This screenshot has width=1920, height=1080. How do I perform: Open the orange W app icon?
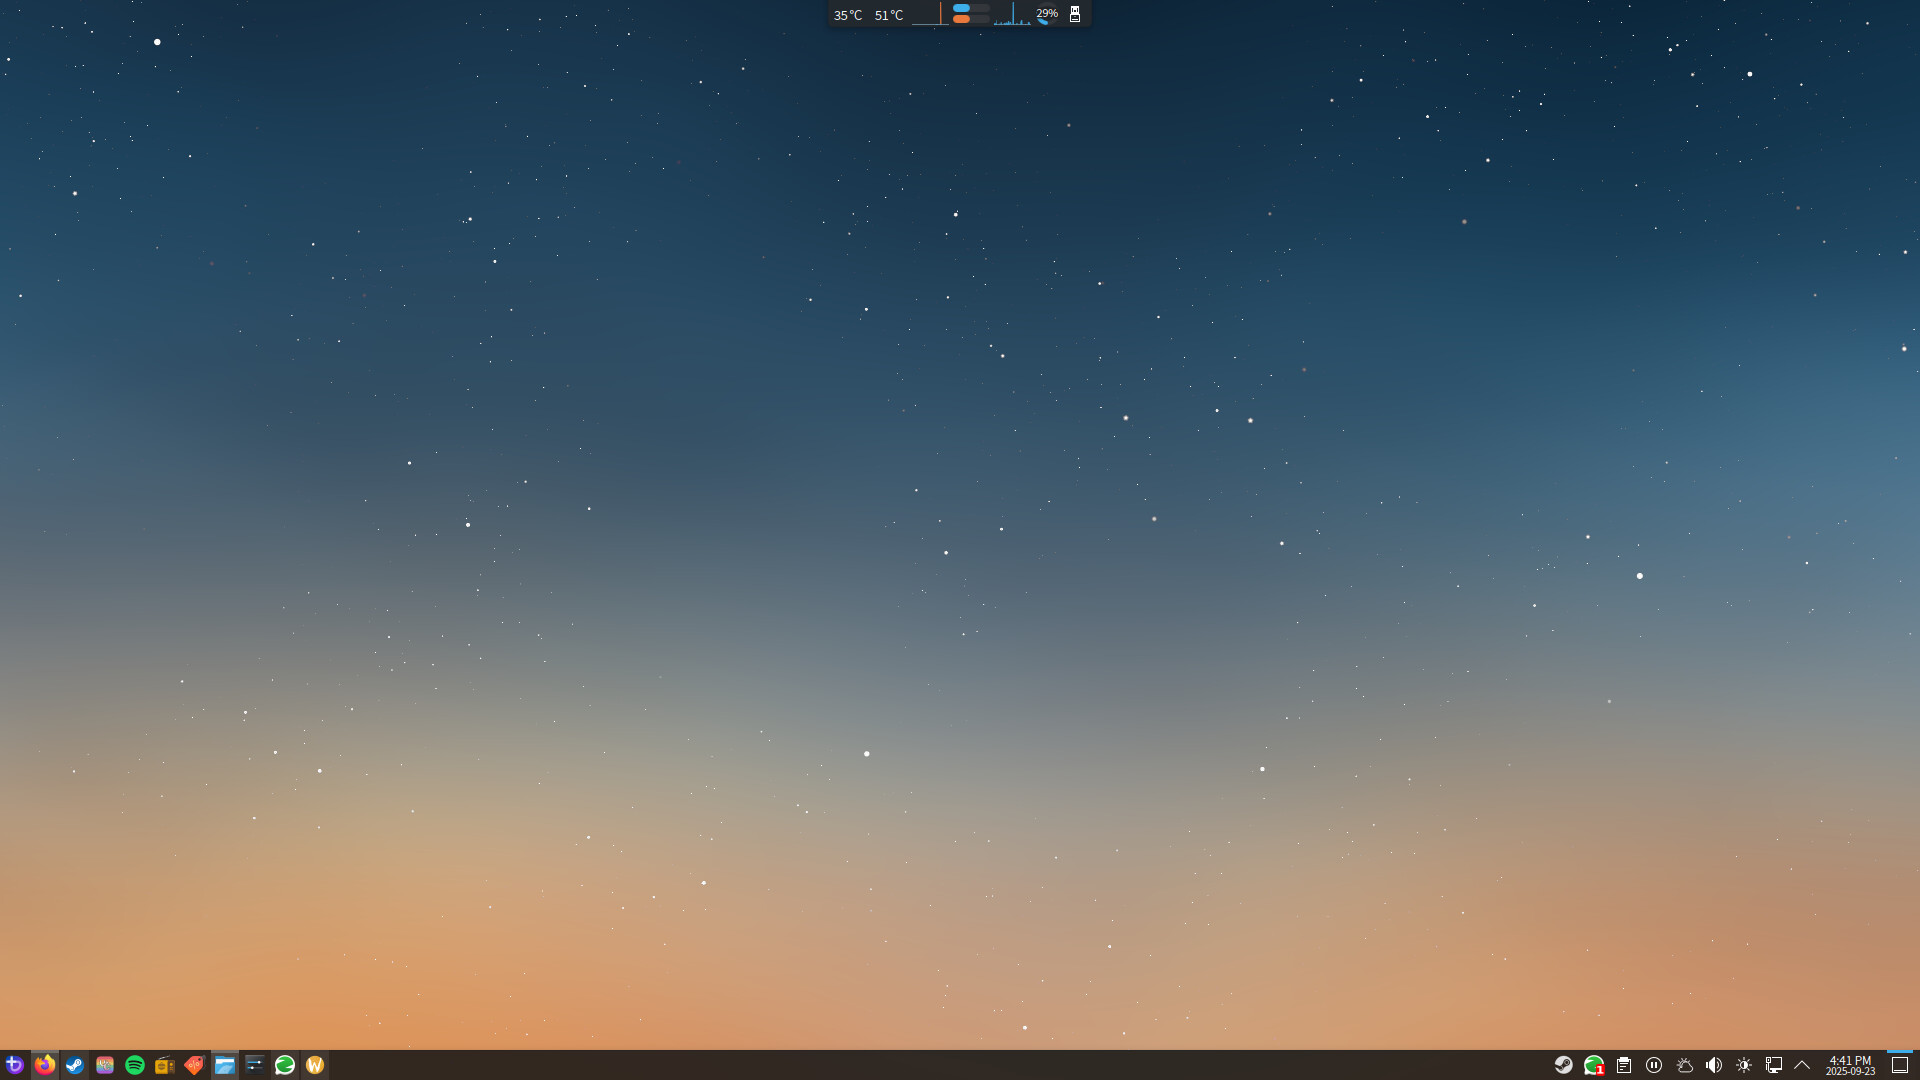(314, 1065)
